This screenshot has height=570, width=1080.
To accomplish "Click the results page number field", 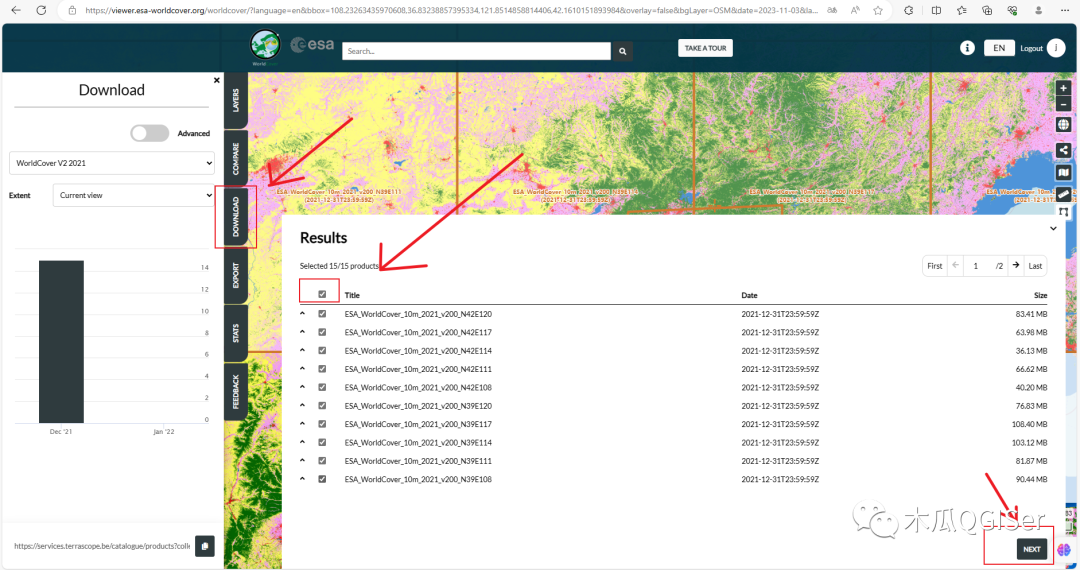I will (x=975, y=266).
